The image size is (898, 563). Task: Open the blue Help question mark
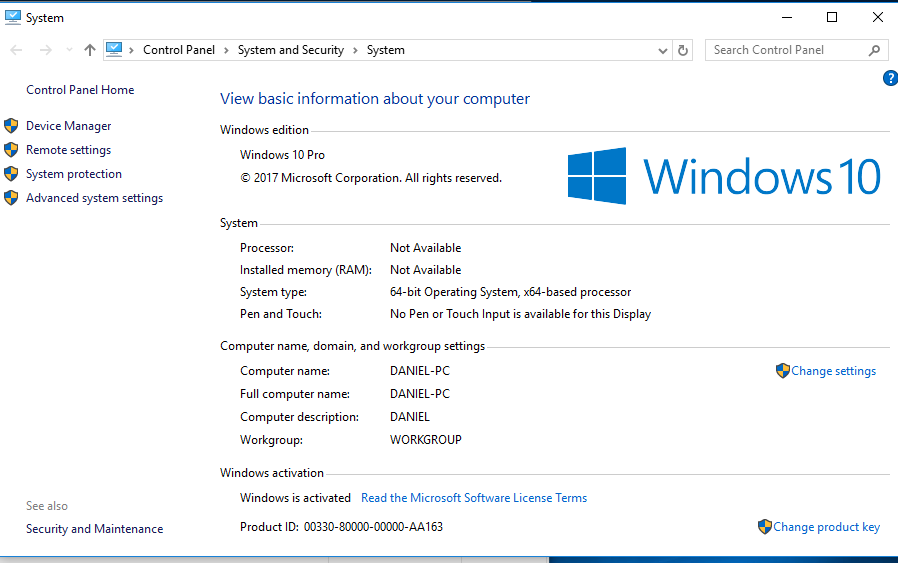point(891,78)
